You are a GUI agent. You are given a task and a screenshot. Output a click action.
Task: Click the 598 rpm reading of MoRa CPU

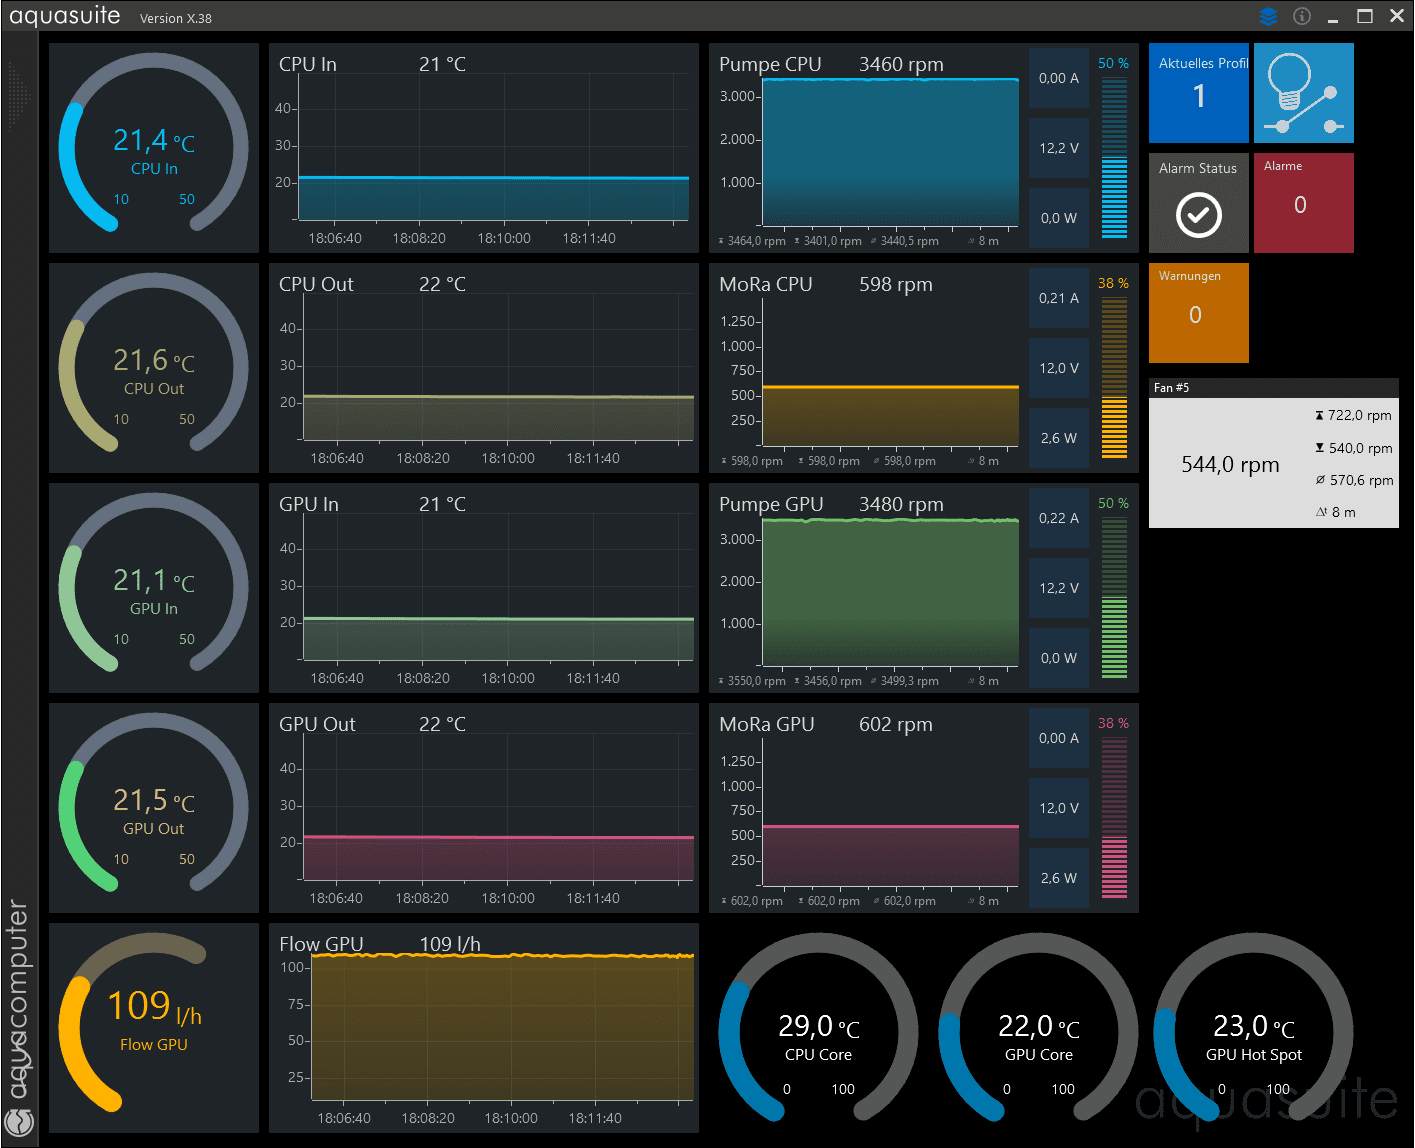click(x=895, y=284)
